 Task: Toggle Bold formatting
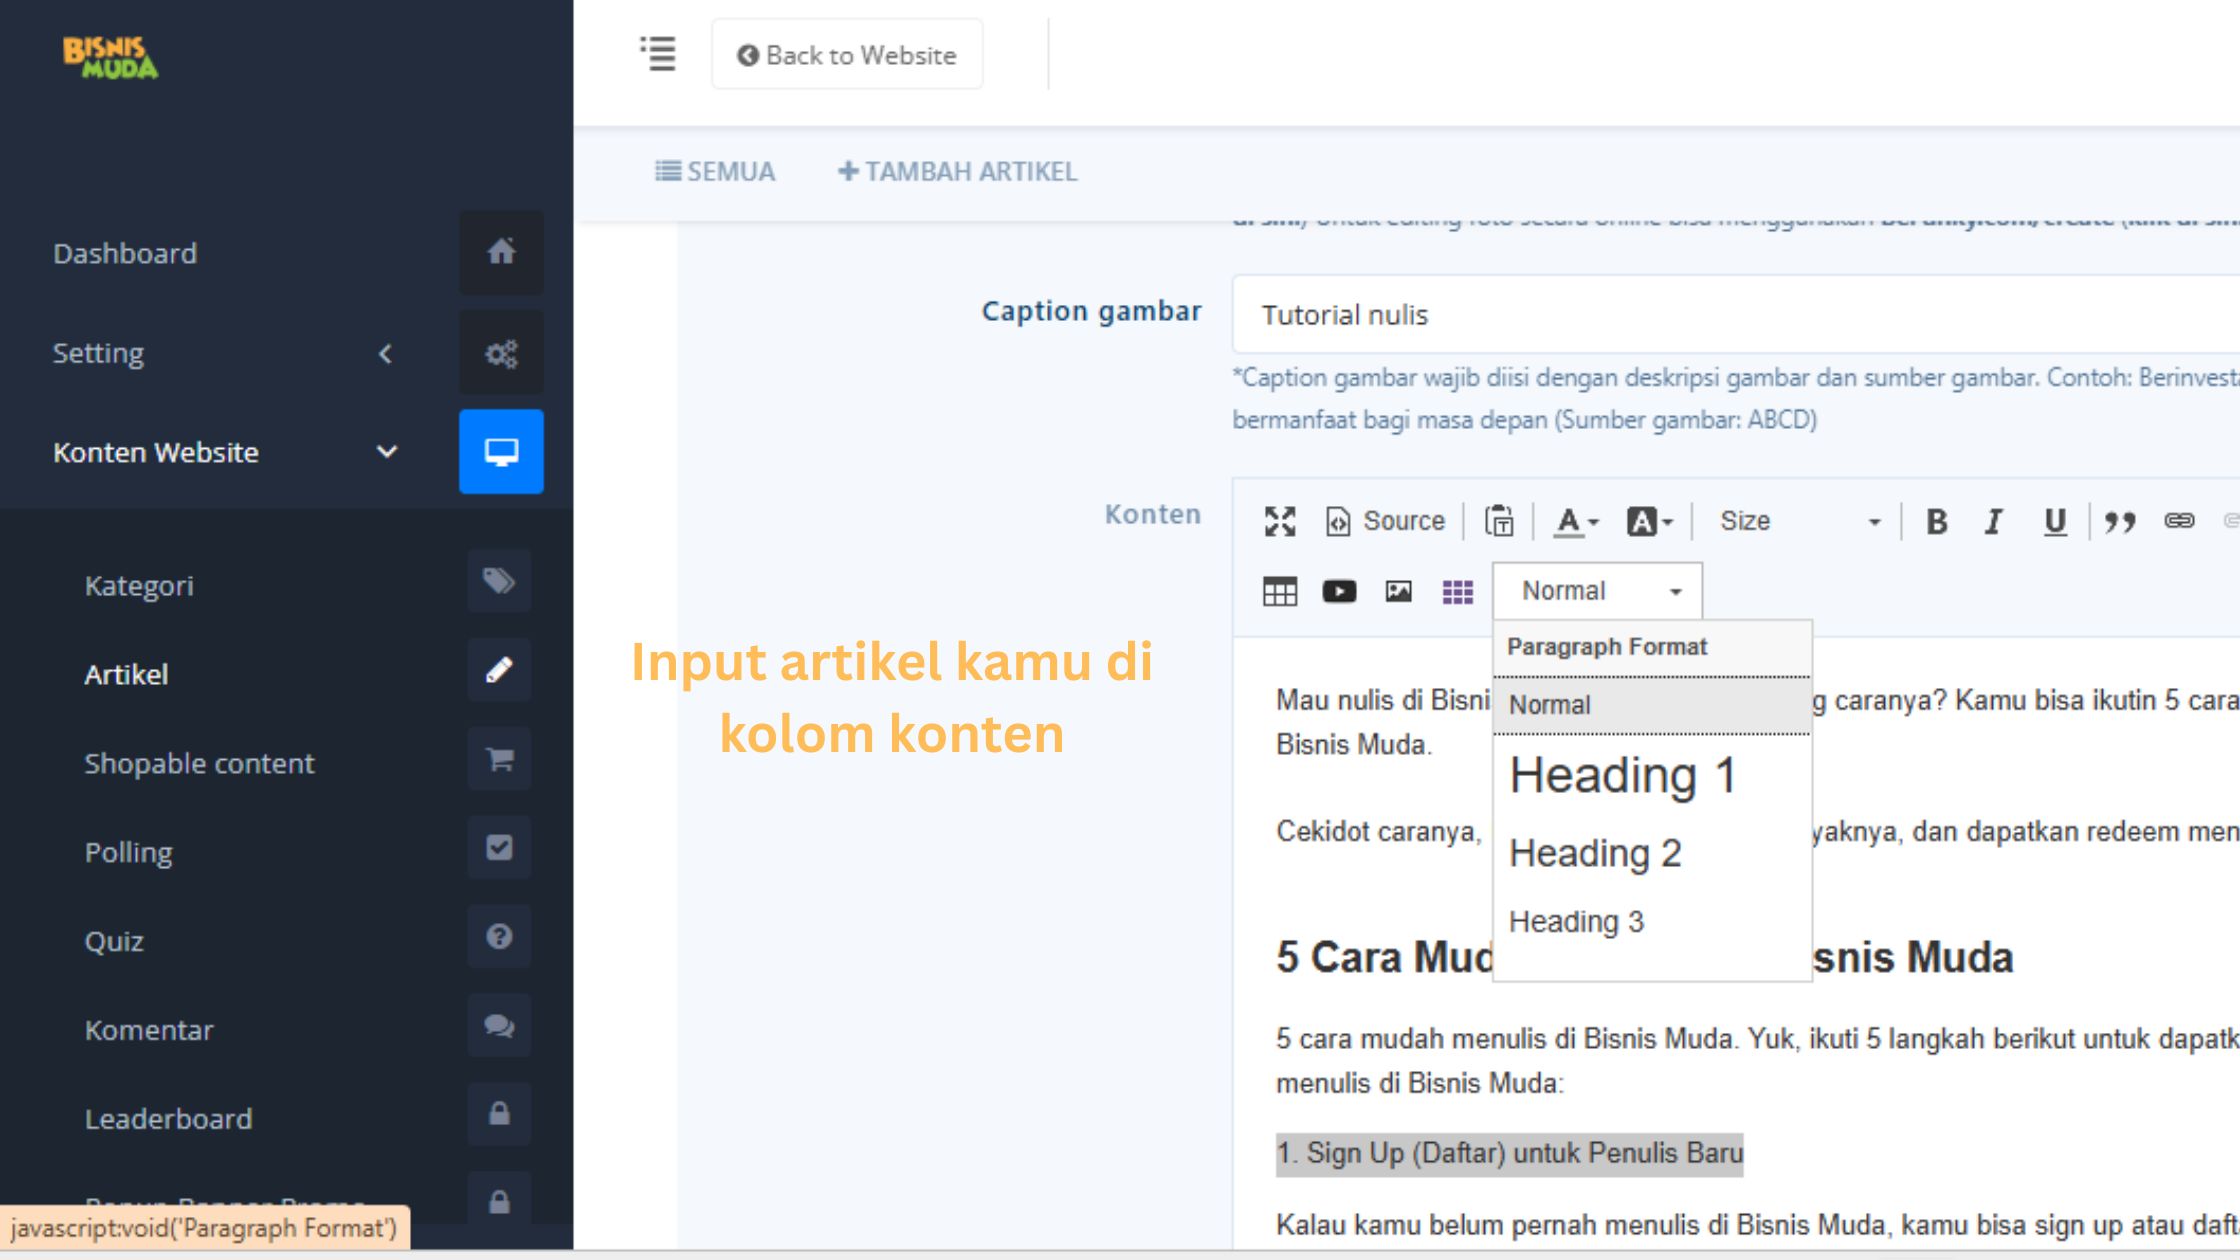pos(1937,521)
